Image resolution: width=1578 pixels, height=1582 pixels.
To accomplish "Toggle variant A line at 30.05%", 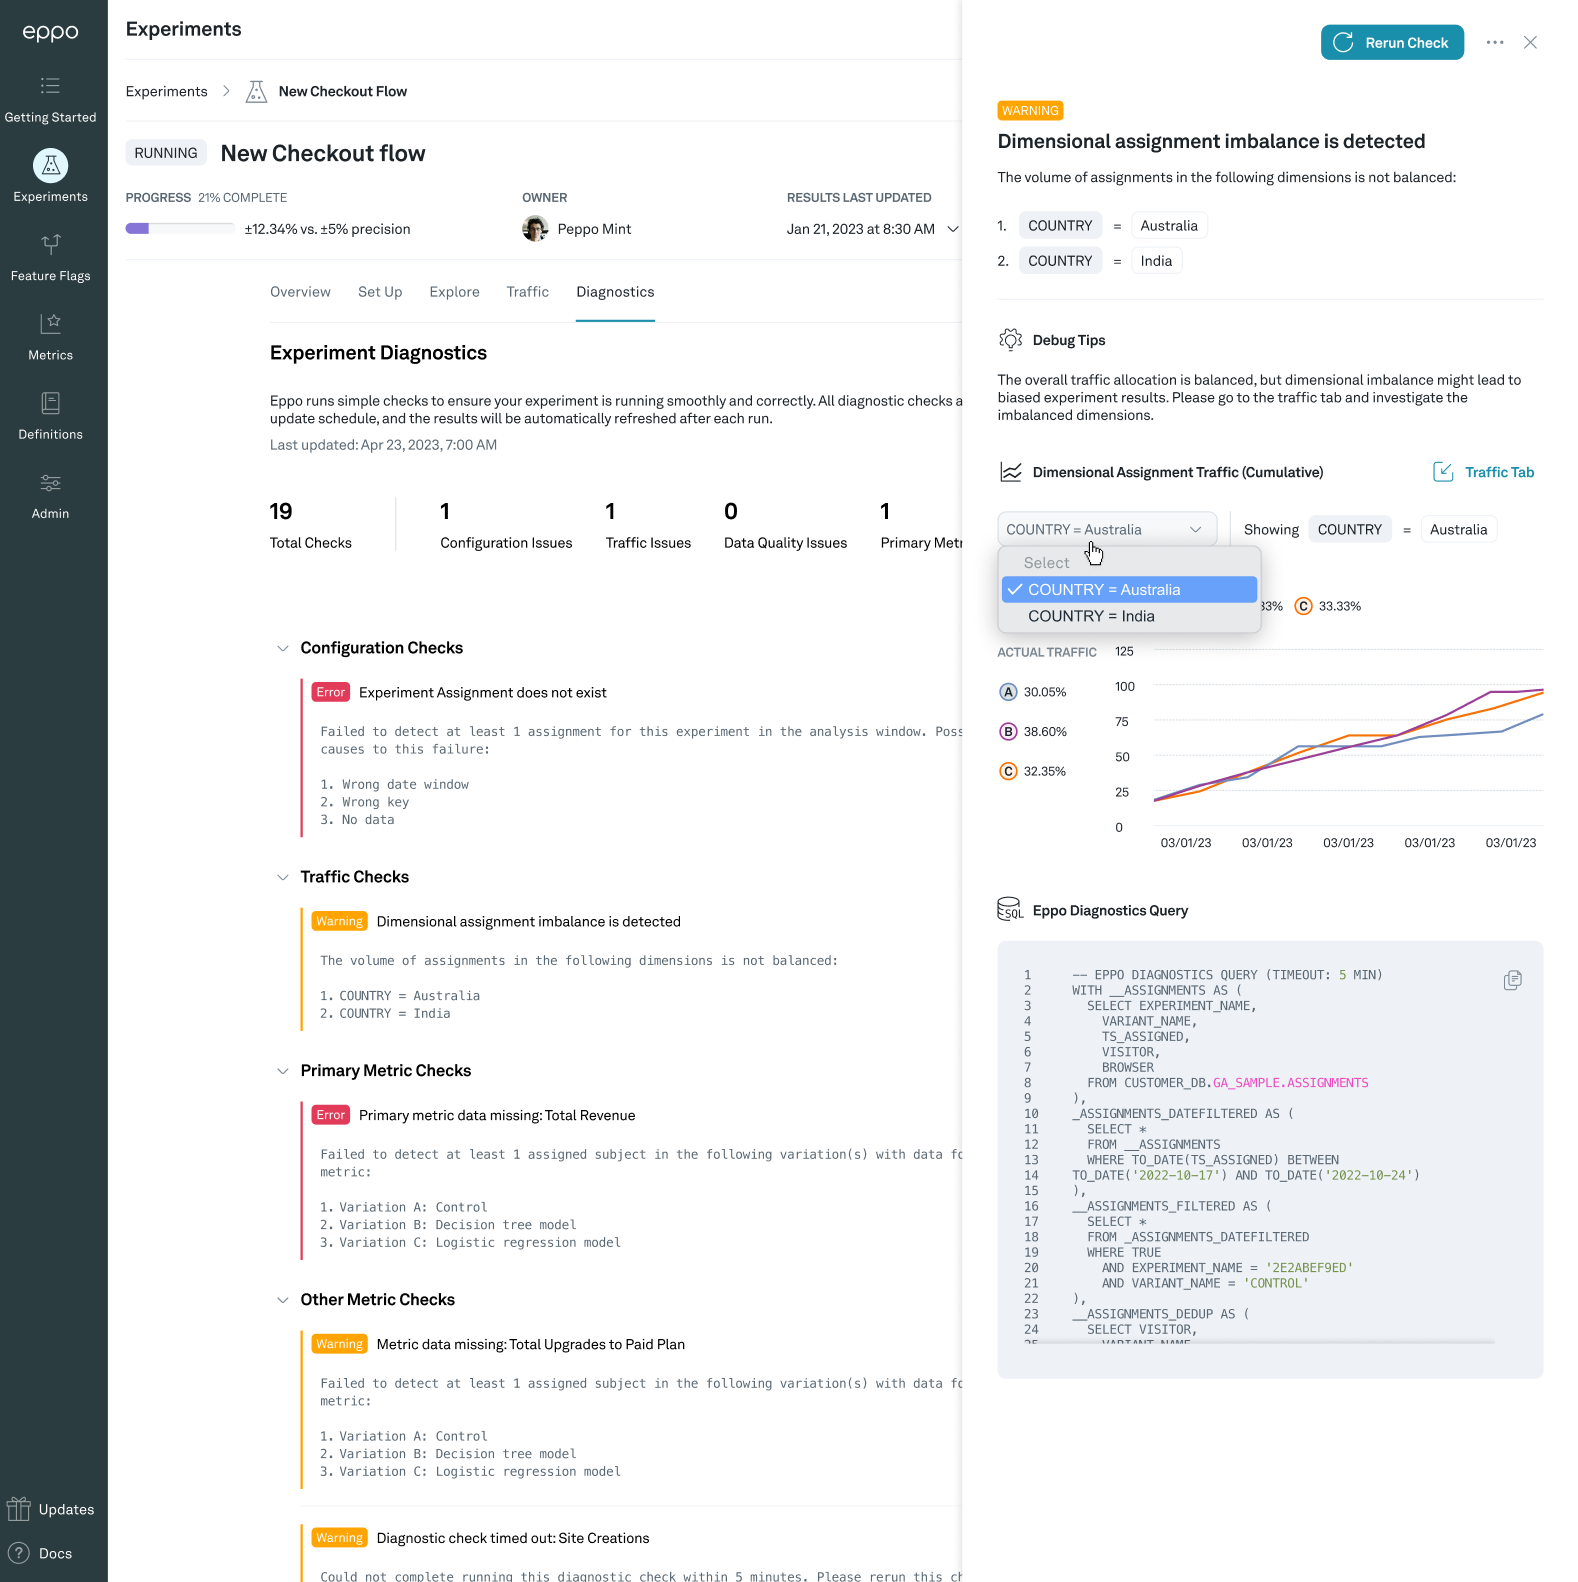I will coord(1008,692).
